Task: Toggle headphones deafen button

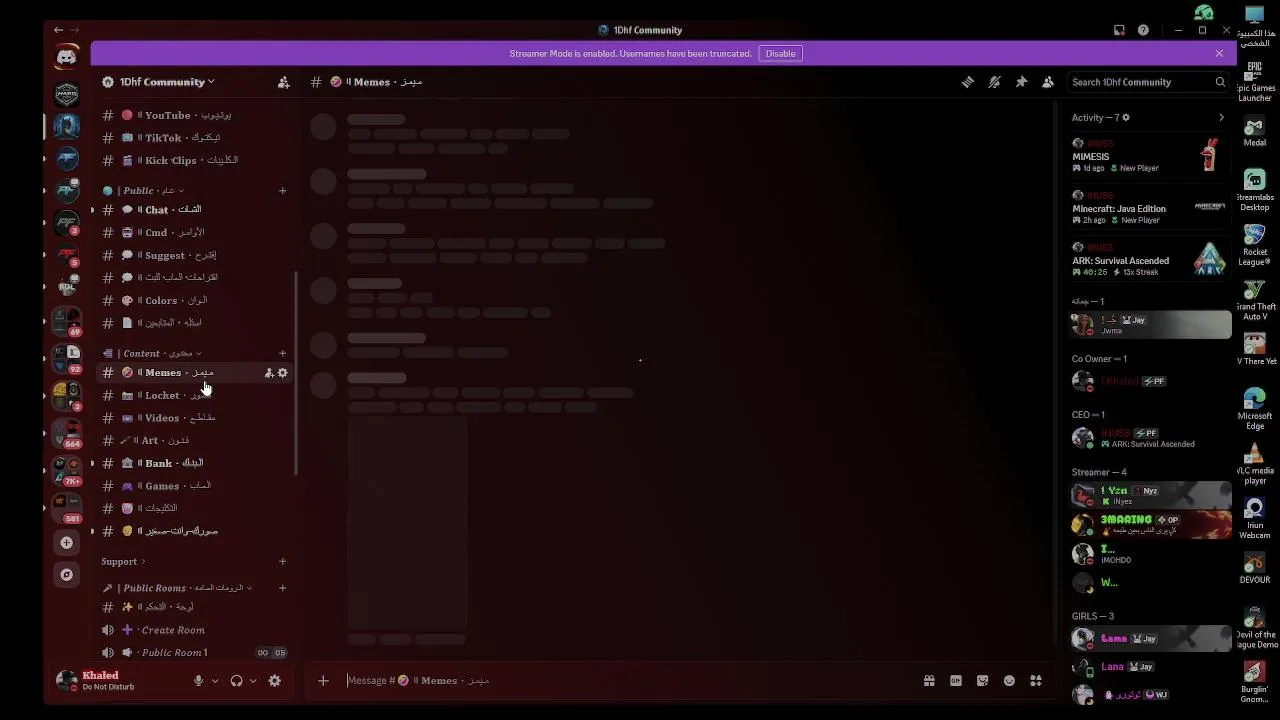Action: click(236, 681)
